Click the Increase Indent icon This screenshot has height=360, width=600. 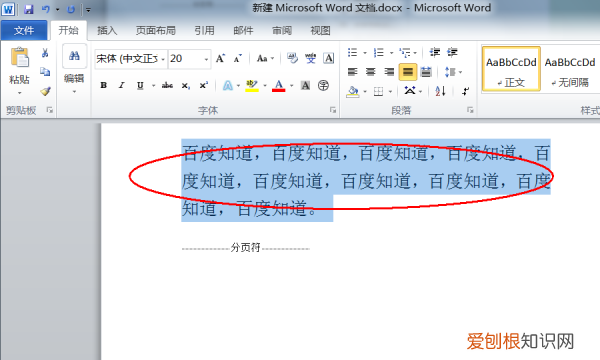coord(452,52)
